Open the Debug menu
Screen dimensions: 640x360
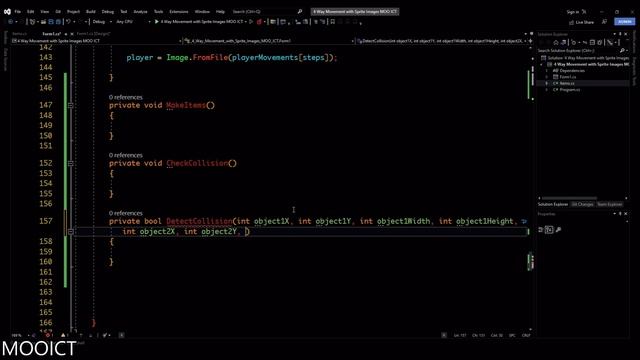(108, 12)
